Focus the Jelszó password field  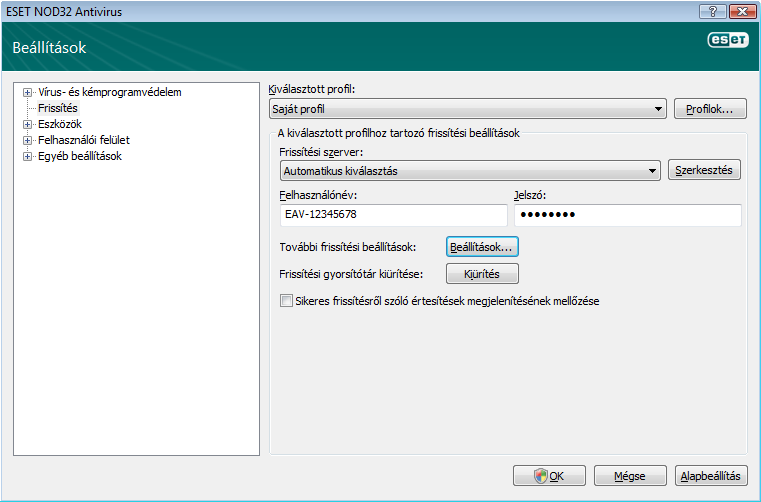pos(628,215)
